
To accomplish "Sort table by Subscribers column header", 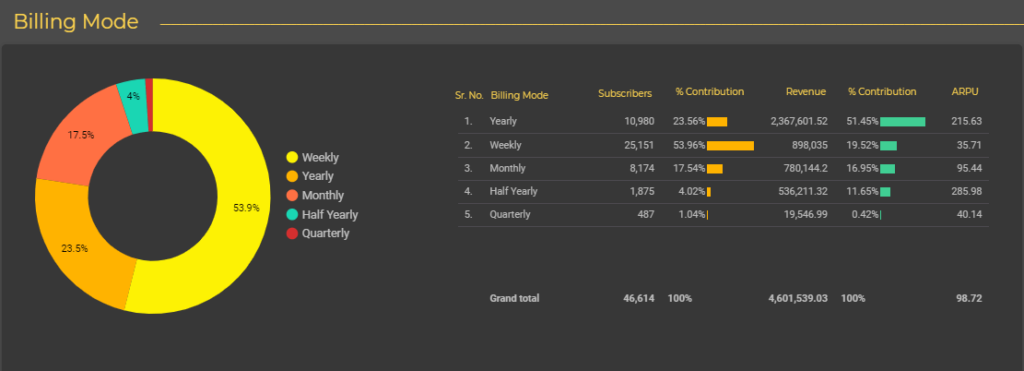I will [624, 93].
